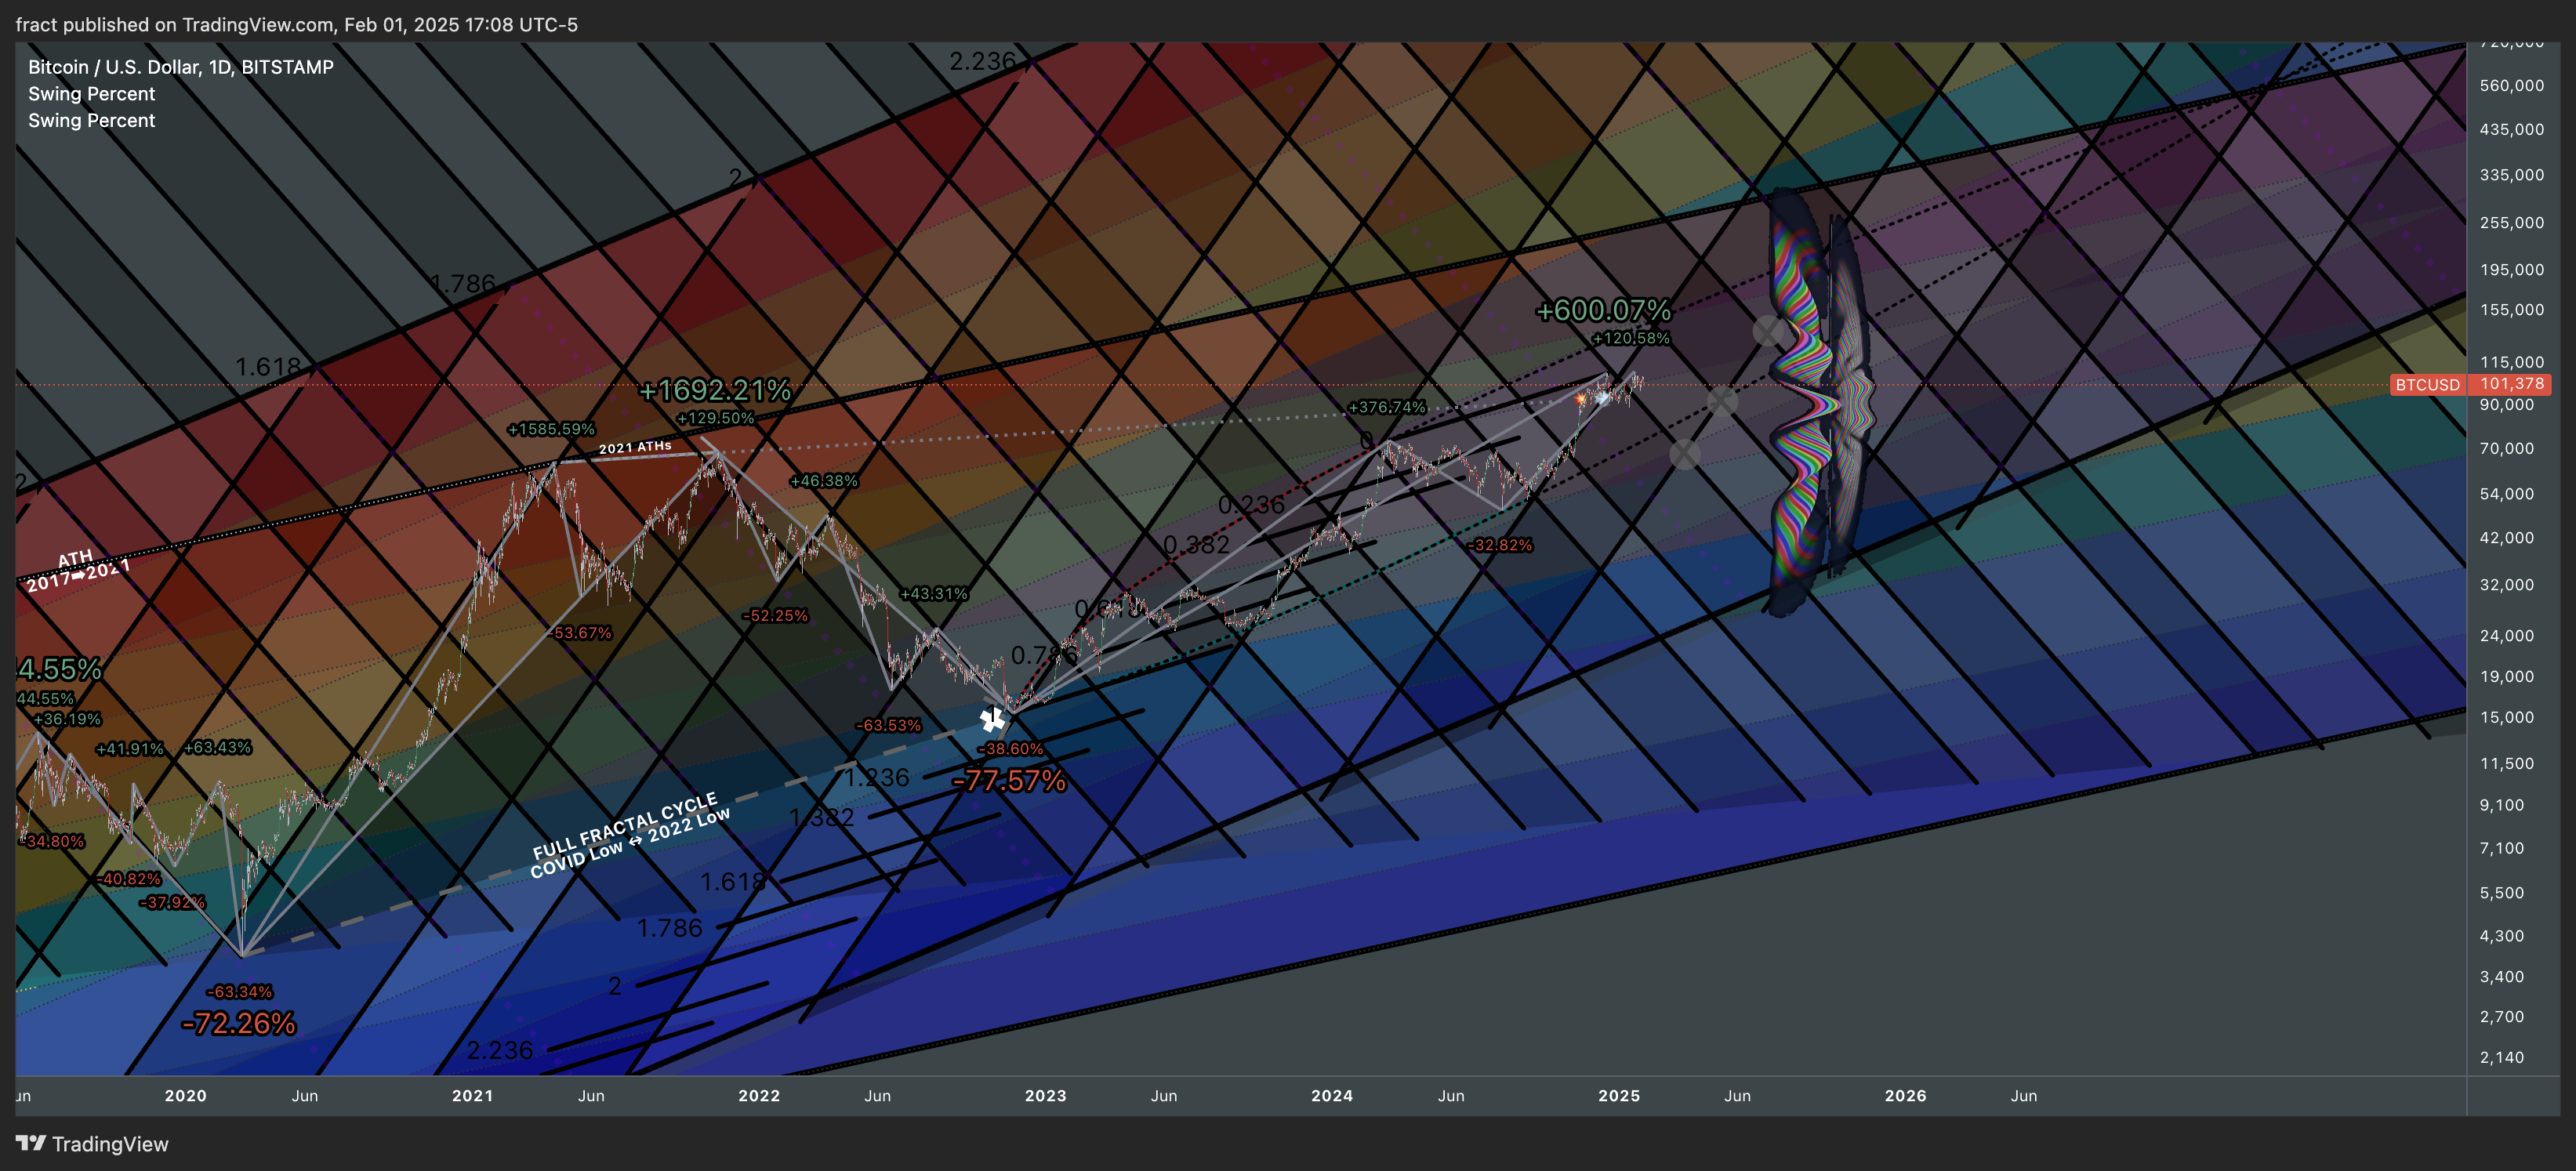Click the 2,140 price axis label
This screenshot has width=2576, height=1171.
coord(2502,1058)
